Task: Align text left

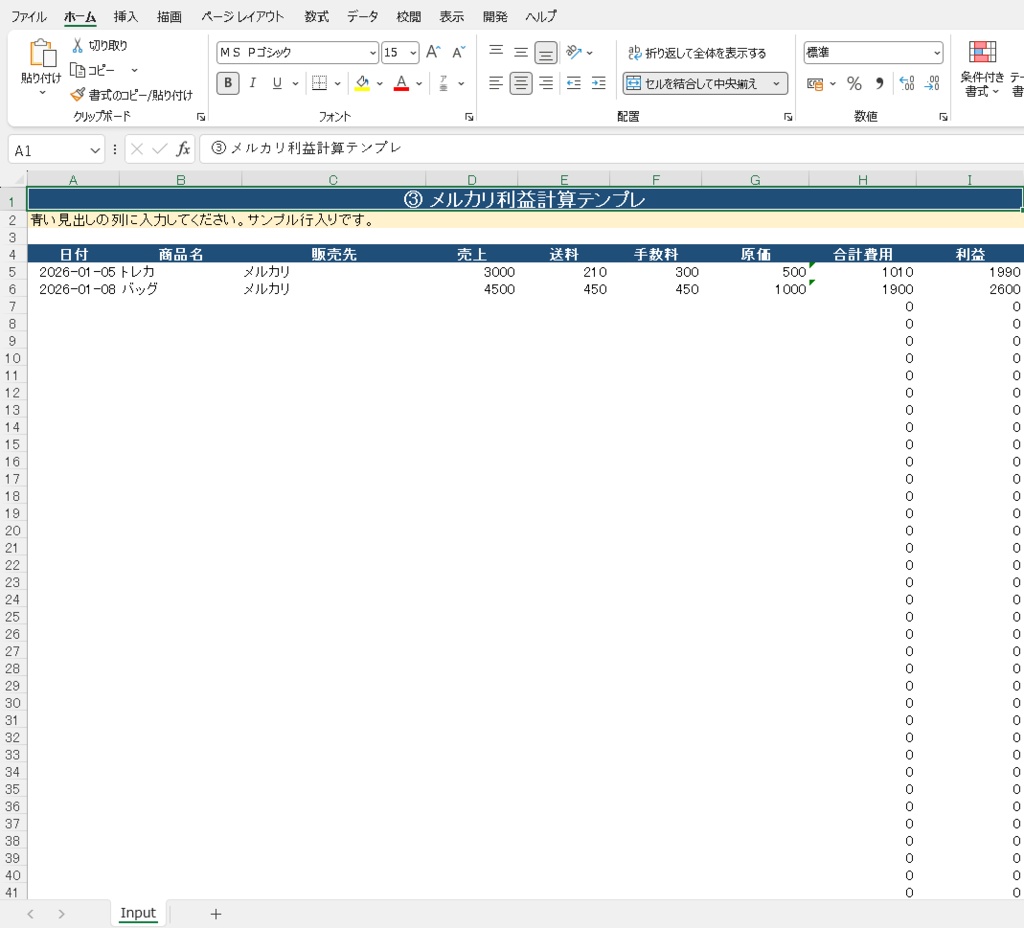Action: 496,83
